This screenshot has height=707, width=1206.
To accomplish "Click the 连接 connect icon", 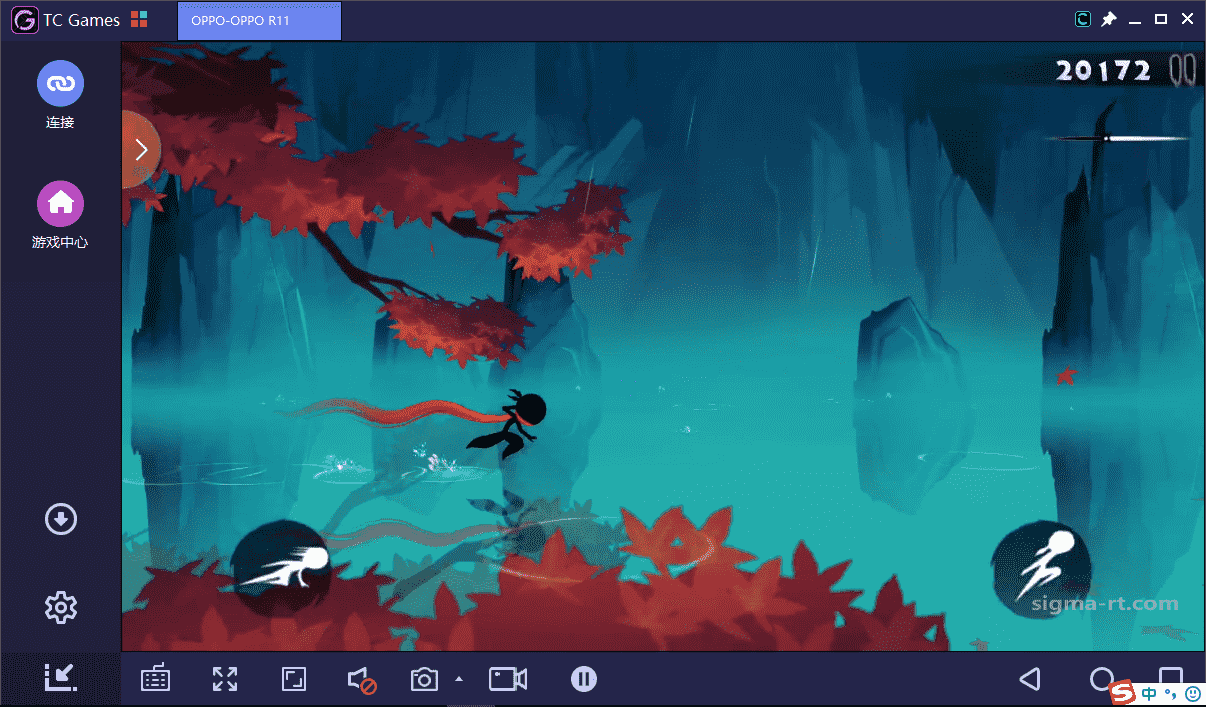I will [60, 83].
